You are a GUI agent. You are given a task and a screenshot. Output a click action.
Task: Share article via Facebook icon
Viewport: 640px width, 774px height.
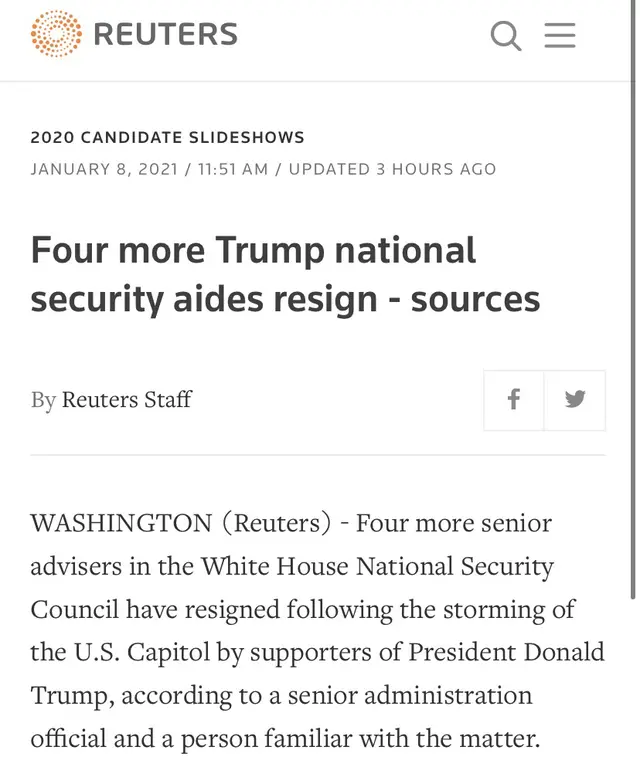click(514, 400)
